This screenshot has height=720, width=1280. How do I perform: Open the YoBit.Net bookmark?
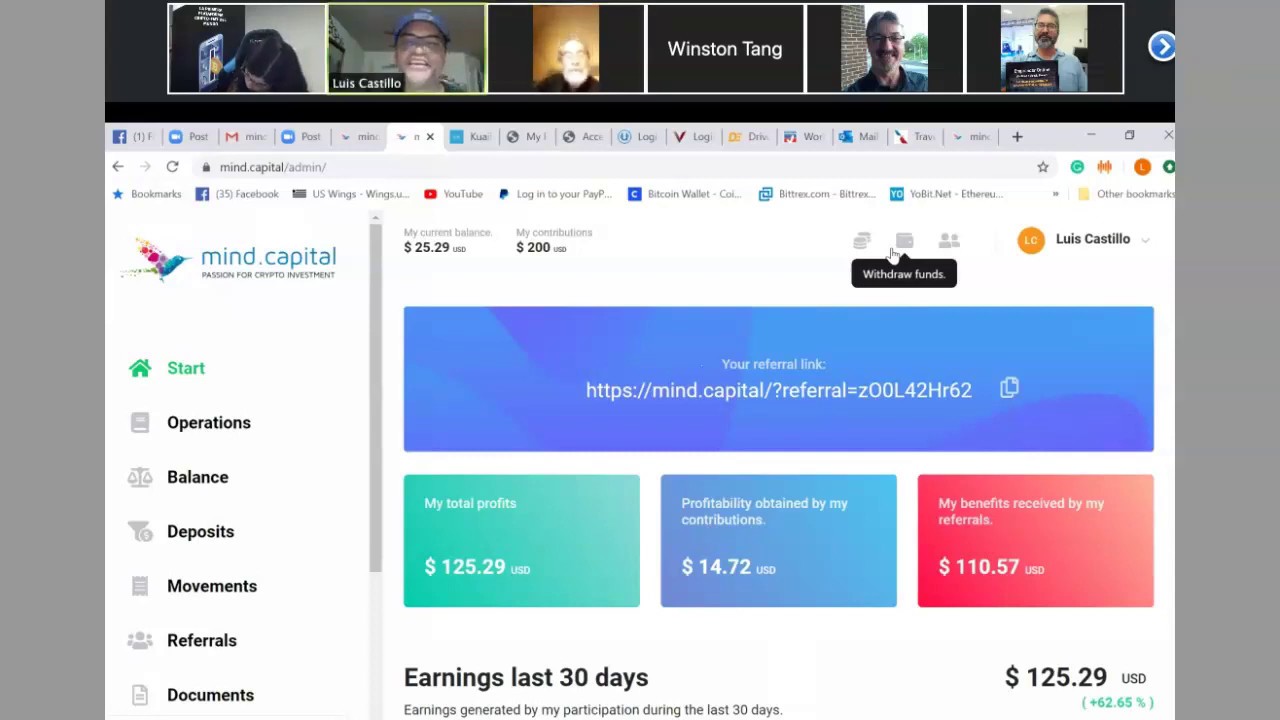pyautogui.click(x=946, y=194)
